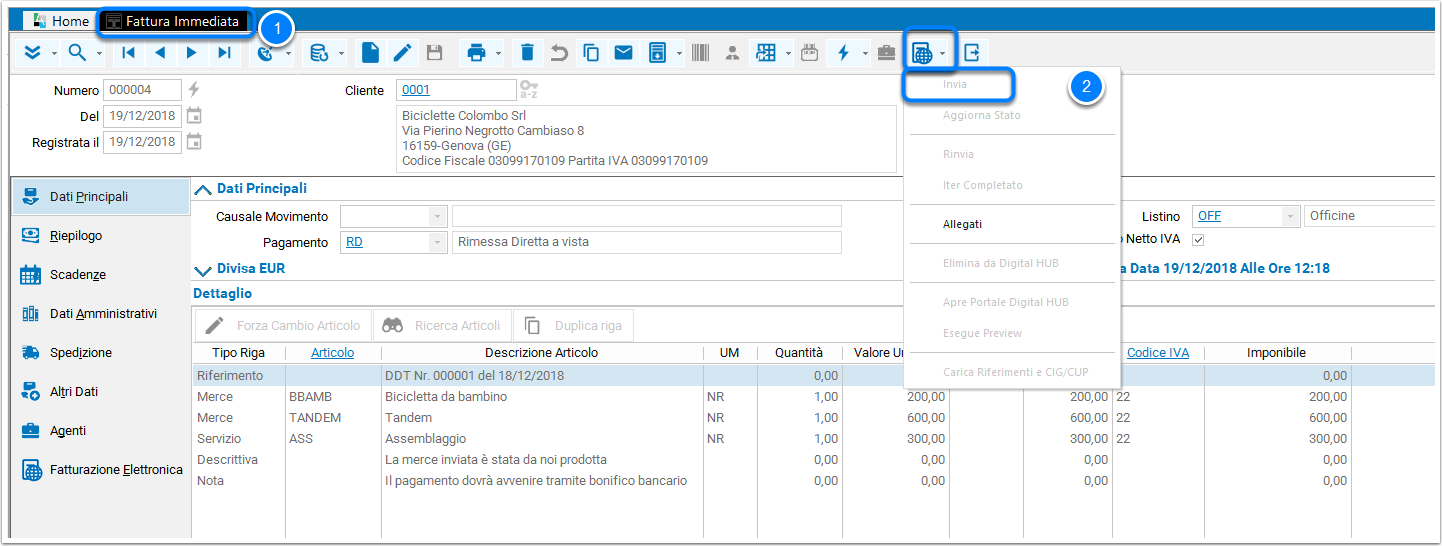Click the envelope email icon
The height and width of the screenshot is (546, 1442).
point(623,53)
